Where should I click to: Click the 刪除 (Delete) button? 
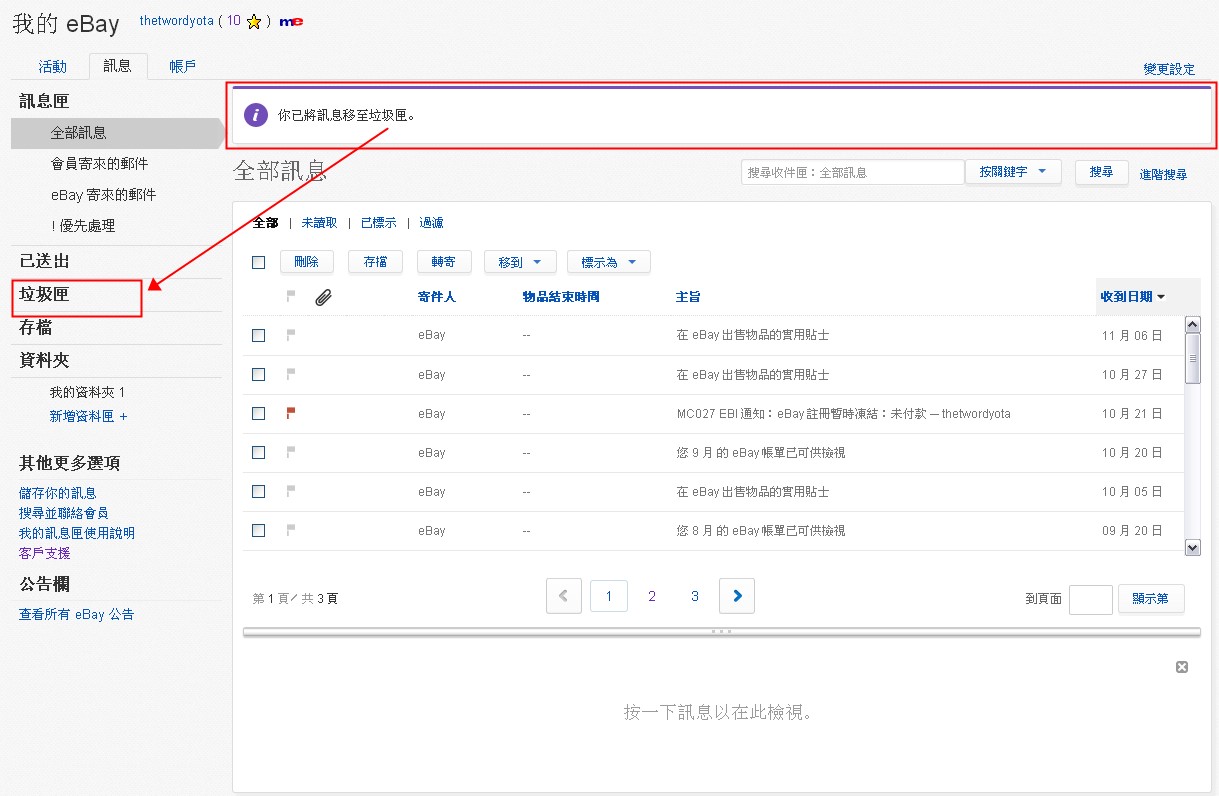click(x=307, y=261)
